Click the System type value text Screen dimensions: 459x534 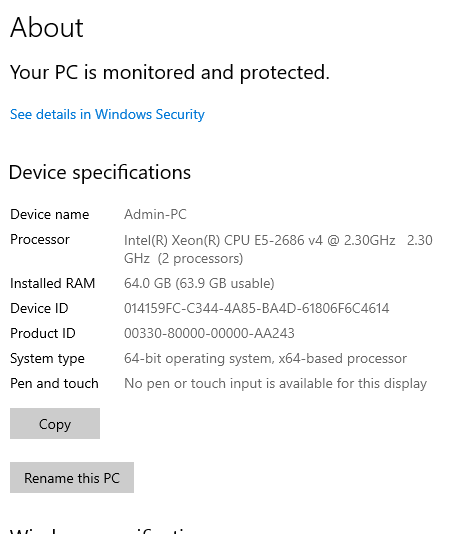click(x=265, y=358)
